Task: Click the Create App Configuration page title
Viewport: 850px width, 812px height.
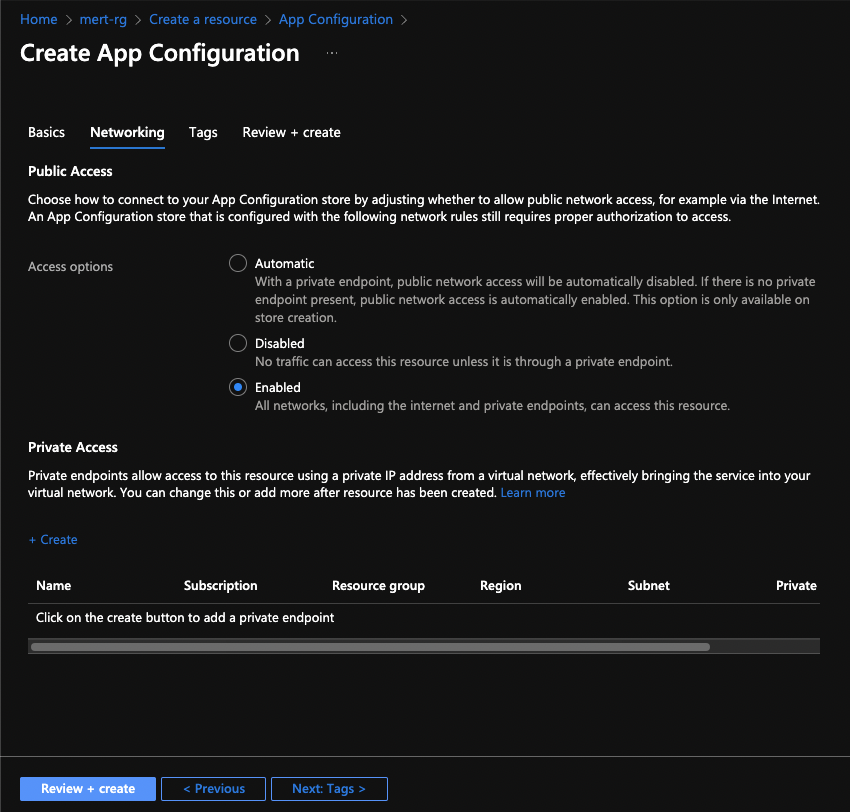Action: pos(159,53)
